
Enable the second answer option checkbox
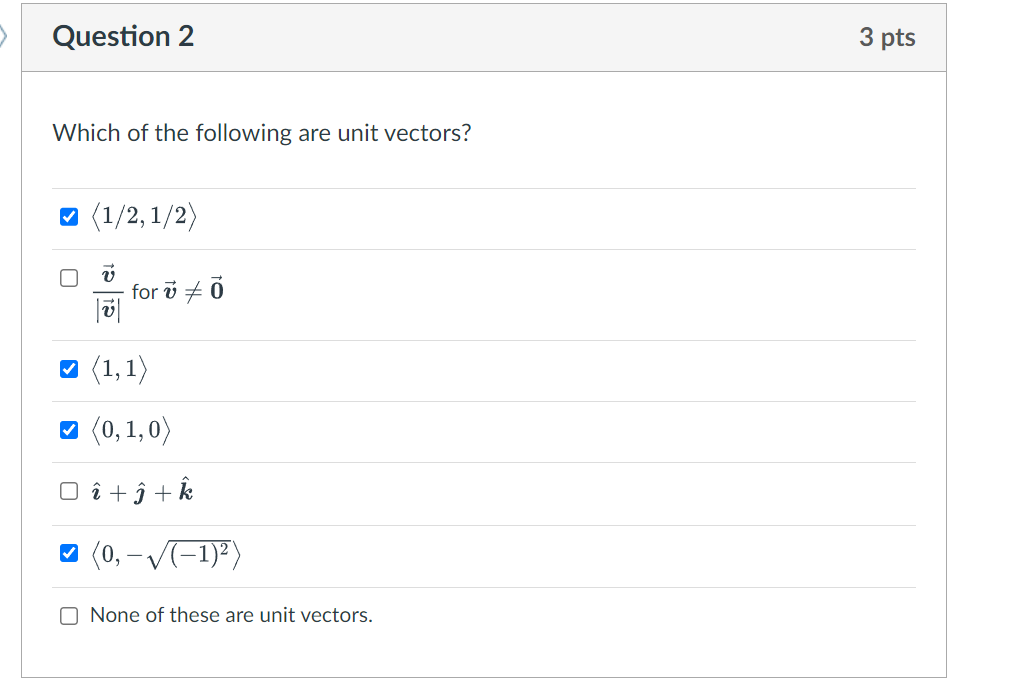click(x=67, y=277)
